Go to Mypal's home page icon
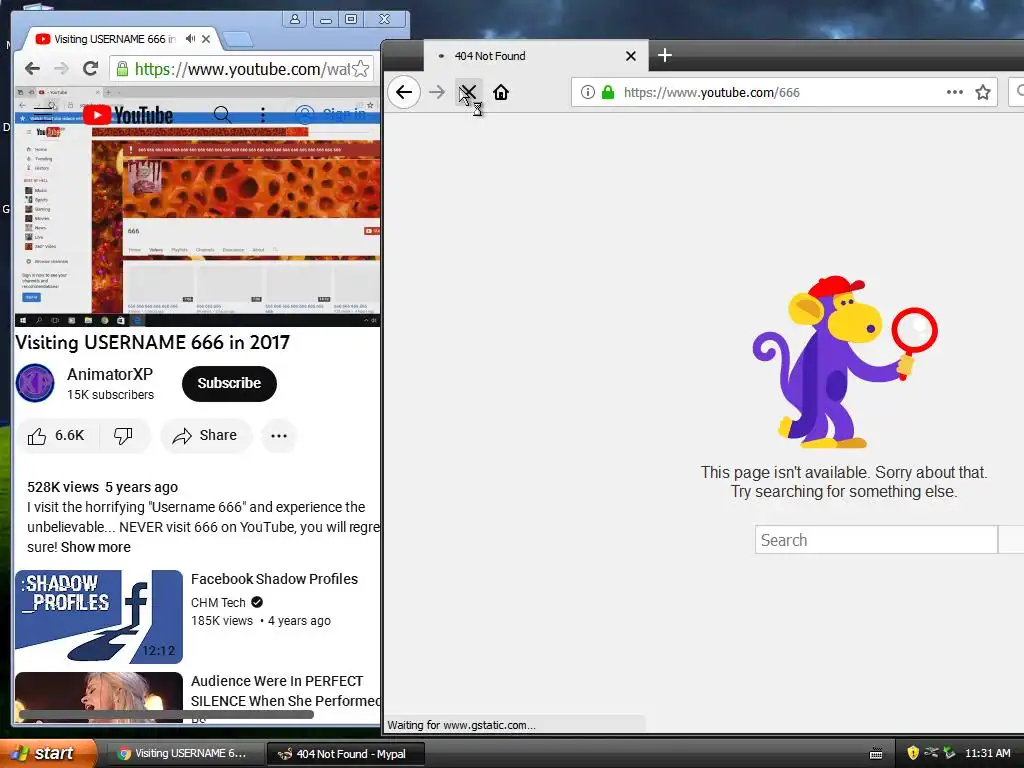 (501, 92)
